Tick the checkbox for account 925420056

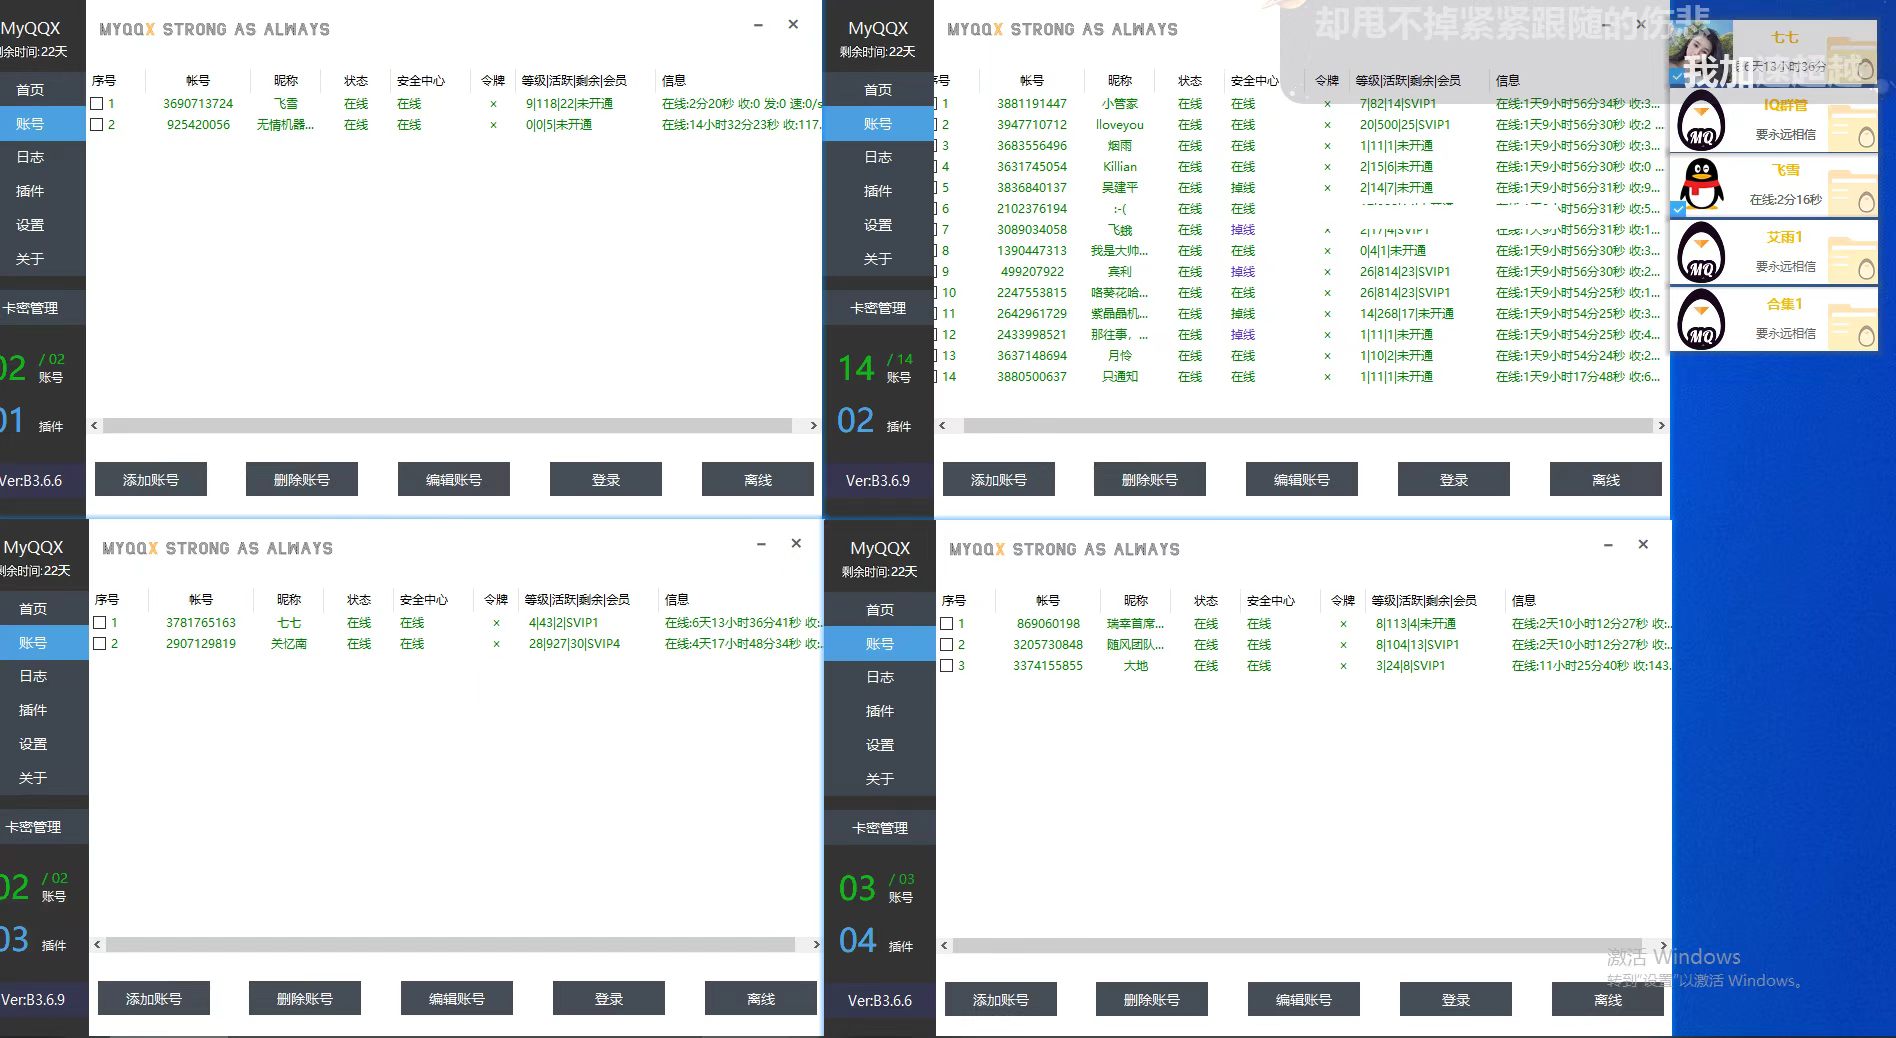[x=97, y=125]
